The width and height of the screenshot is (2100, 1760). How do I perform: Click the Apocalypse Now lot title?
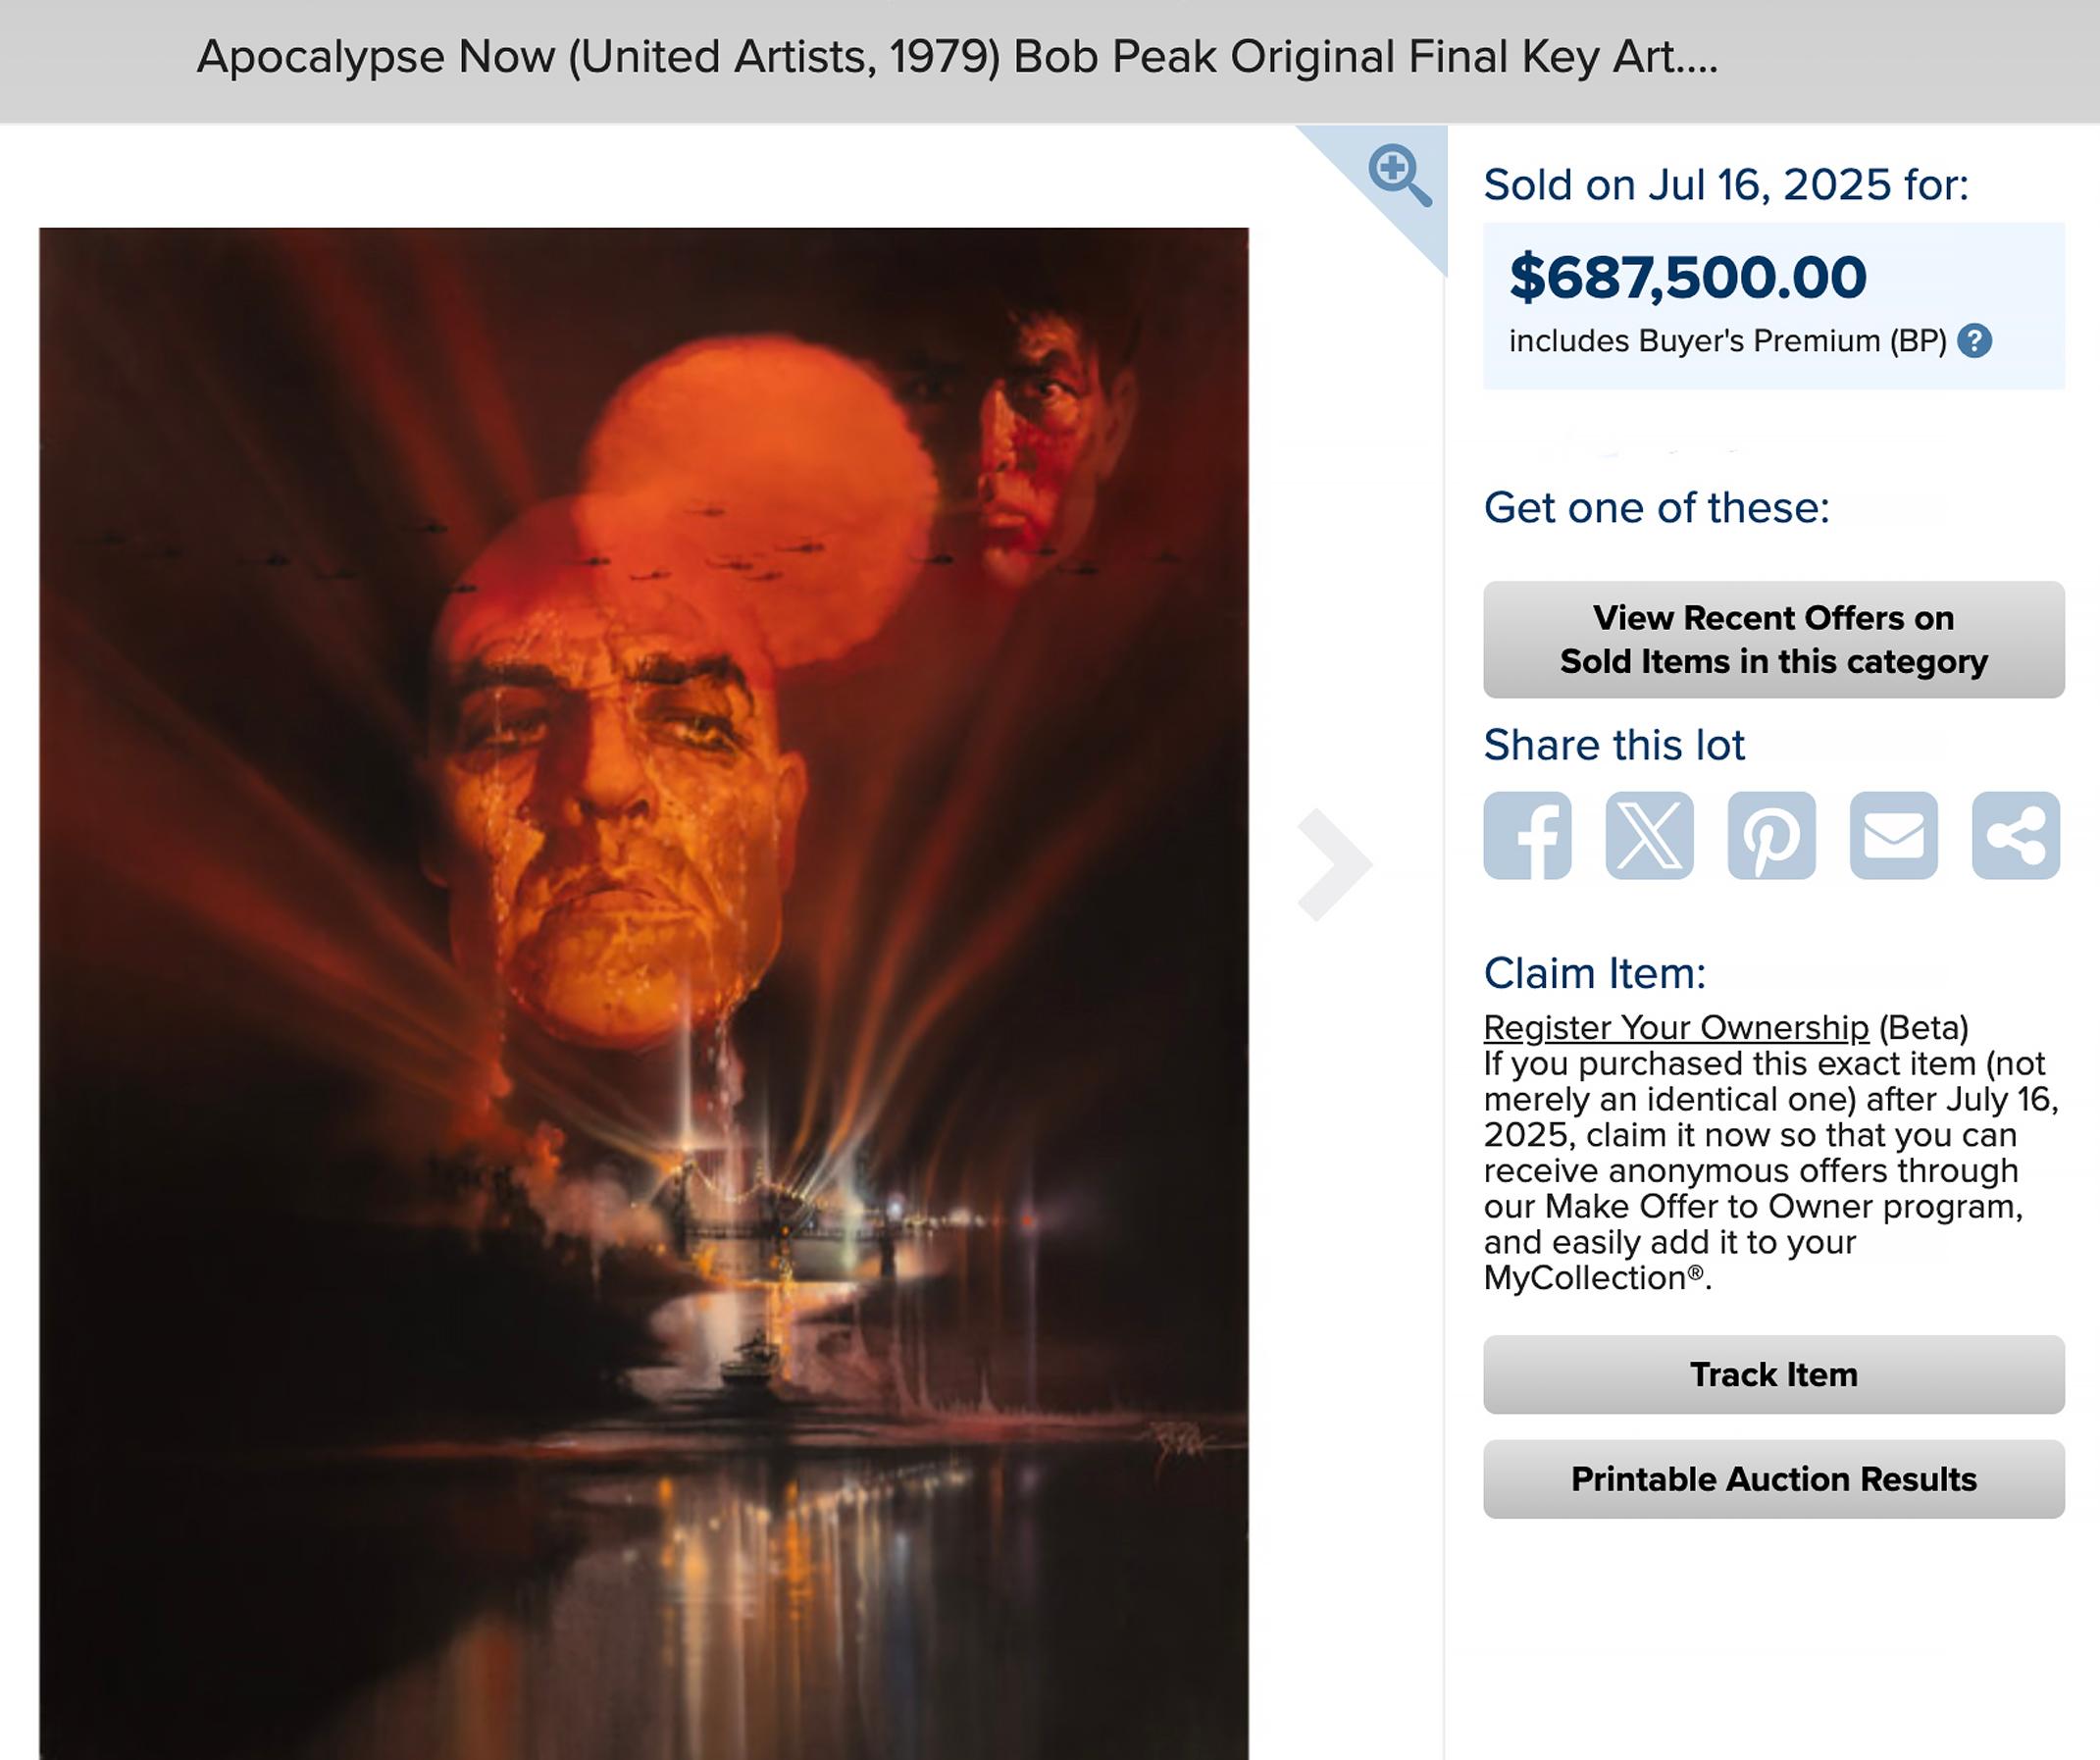957,57
